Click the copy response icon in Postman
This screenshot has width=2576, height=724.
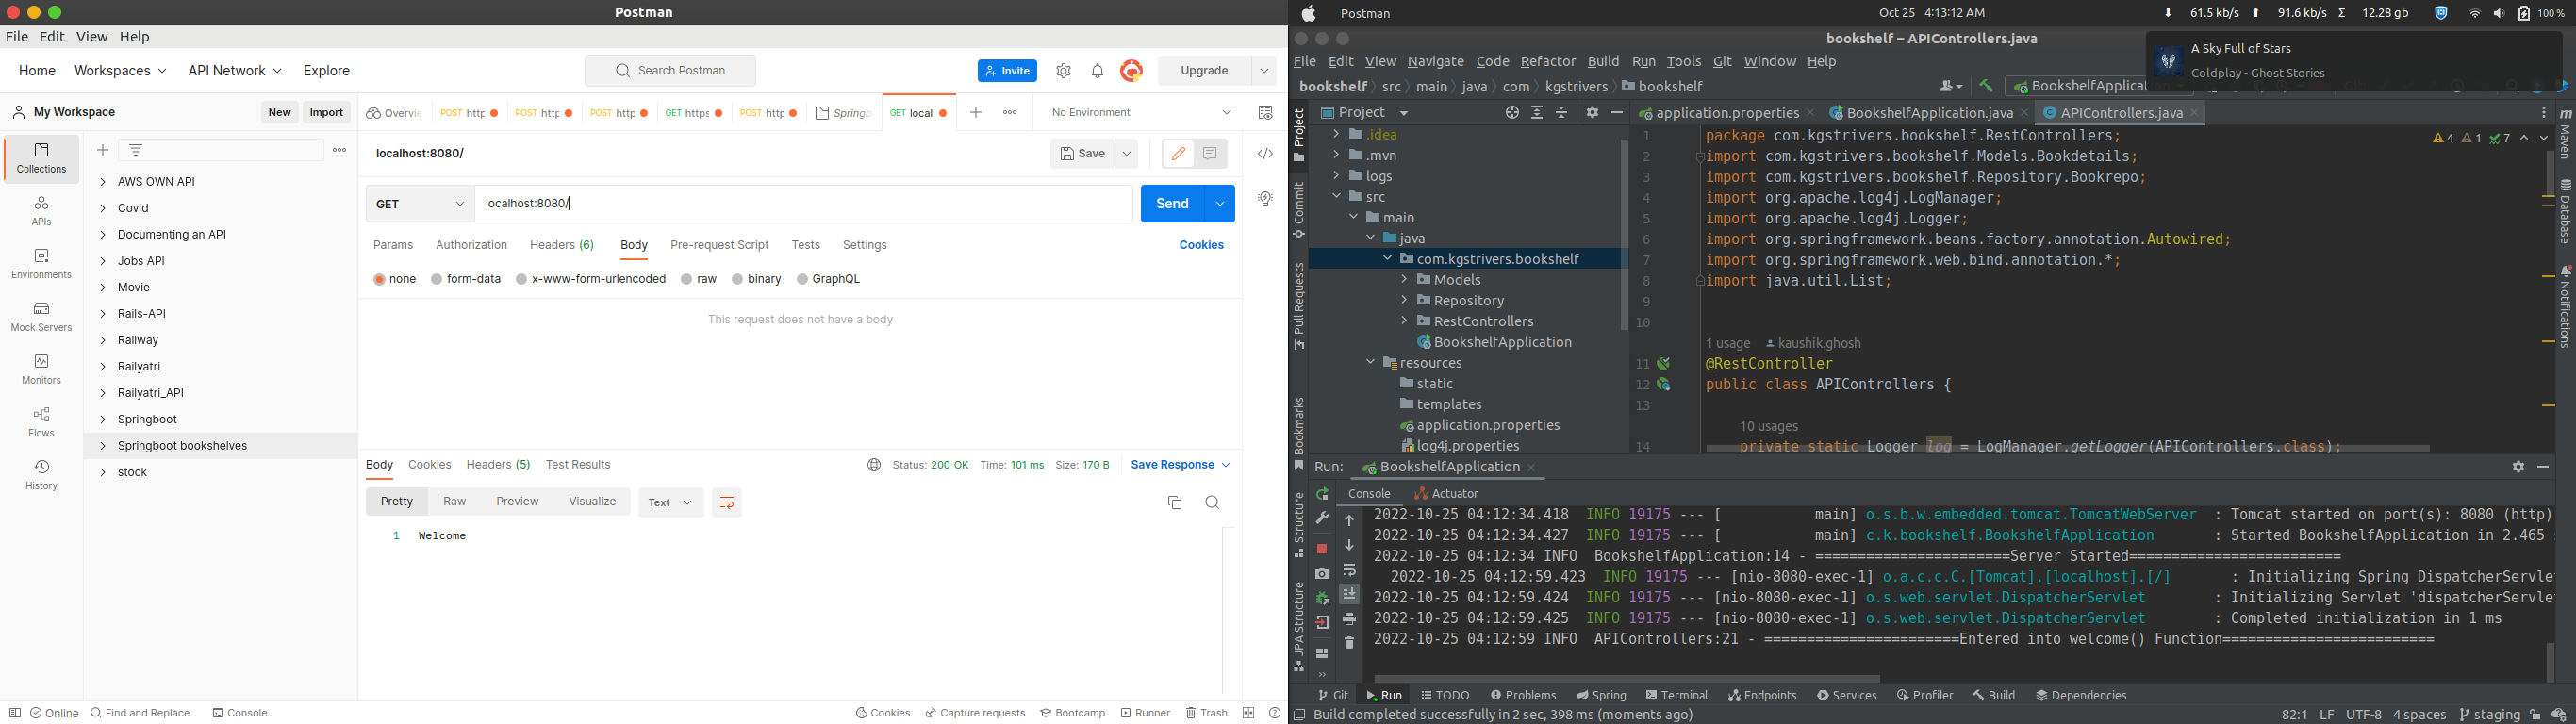click(1175, 502)
